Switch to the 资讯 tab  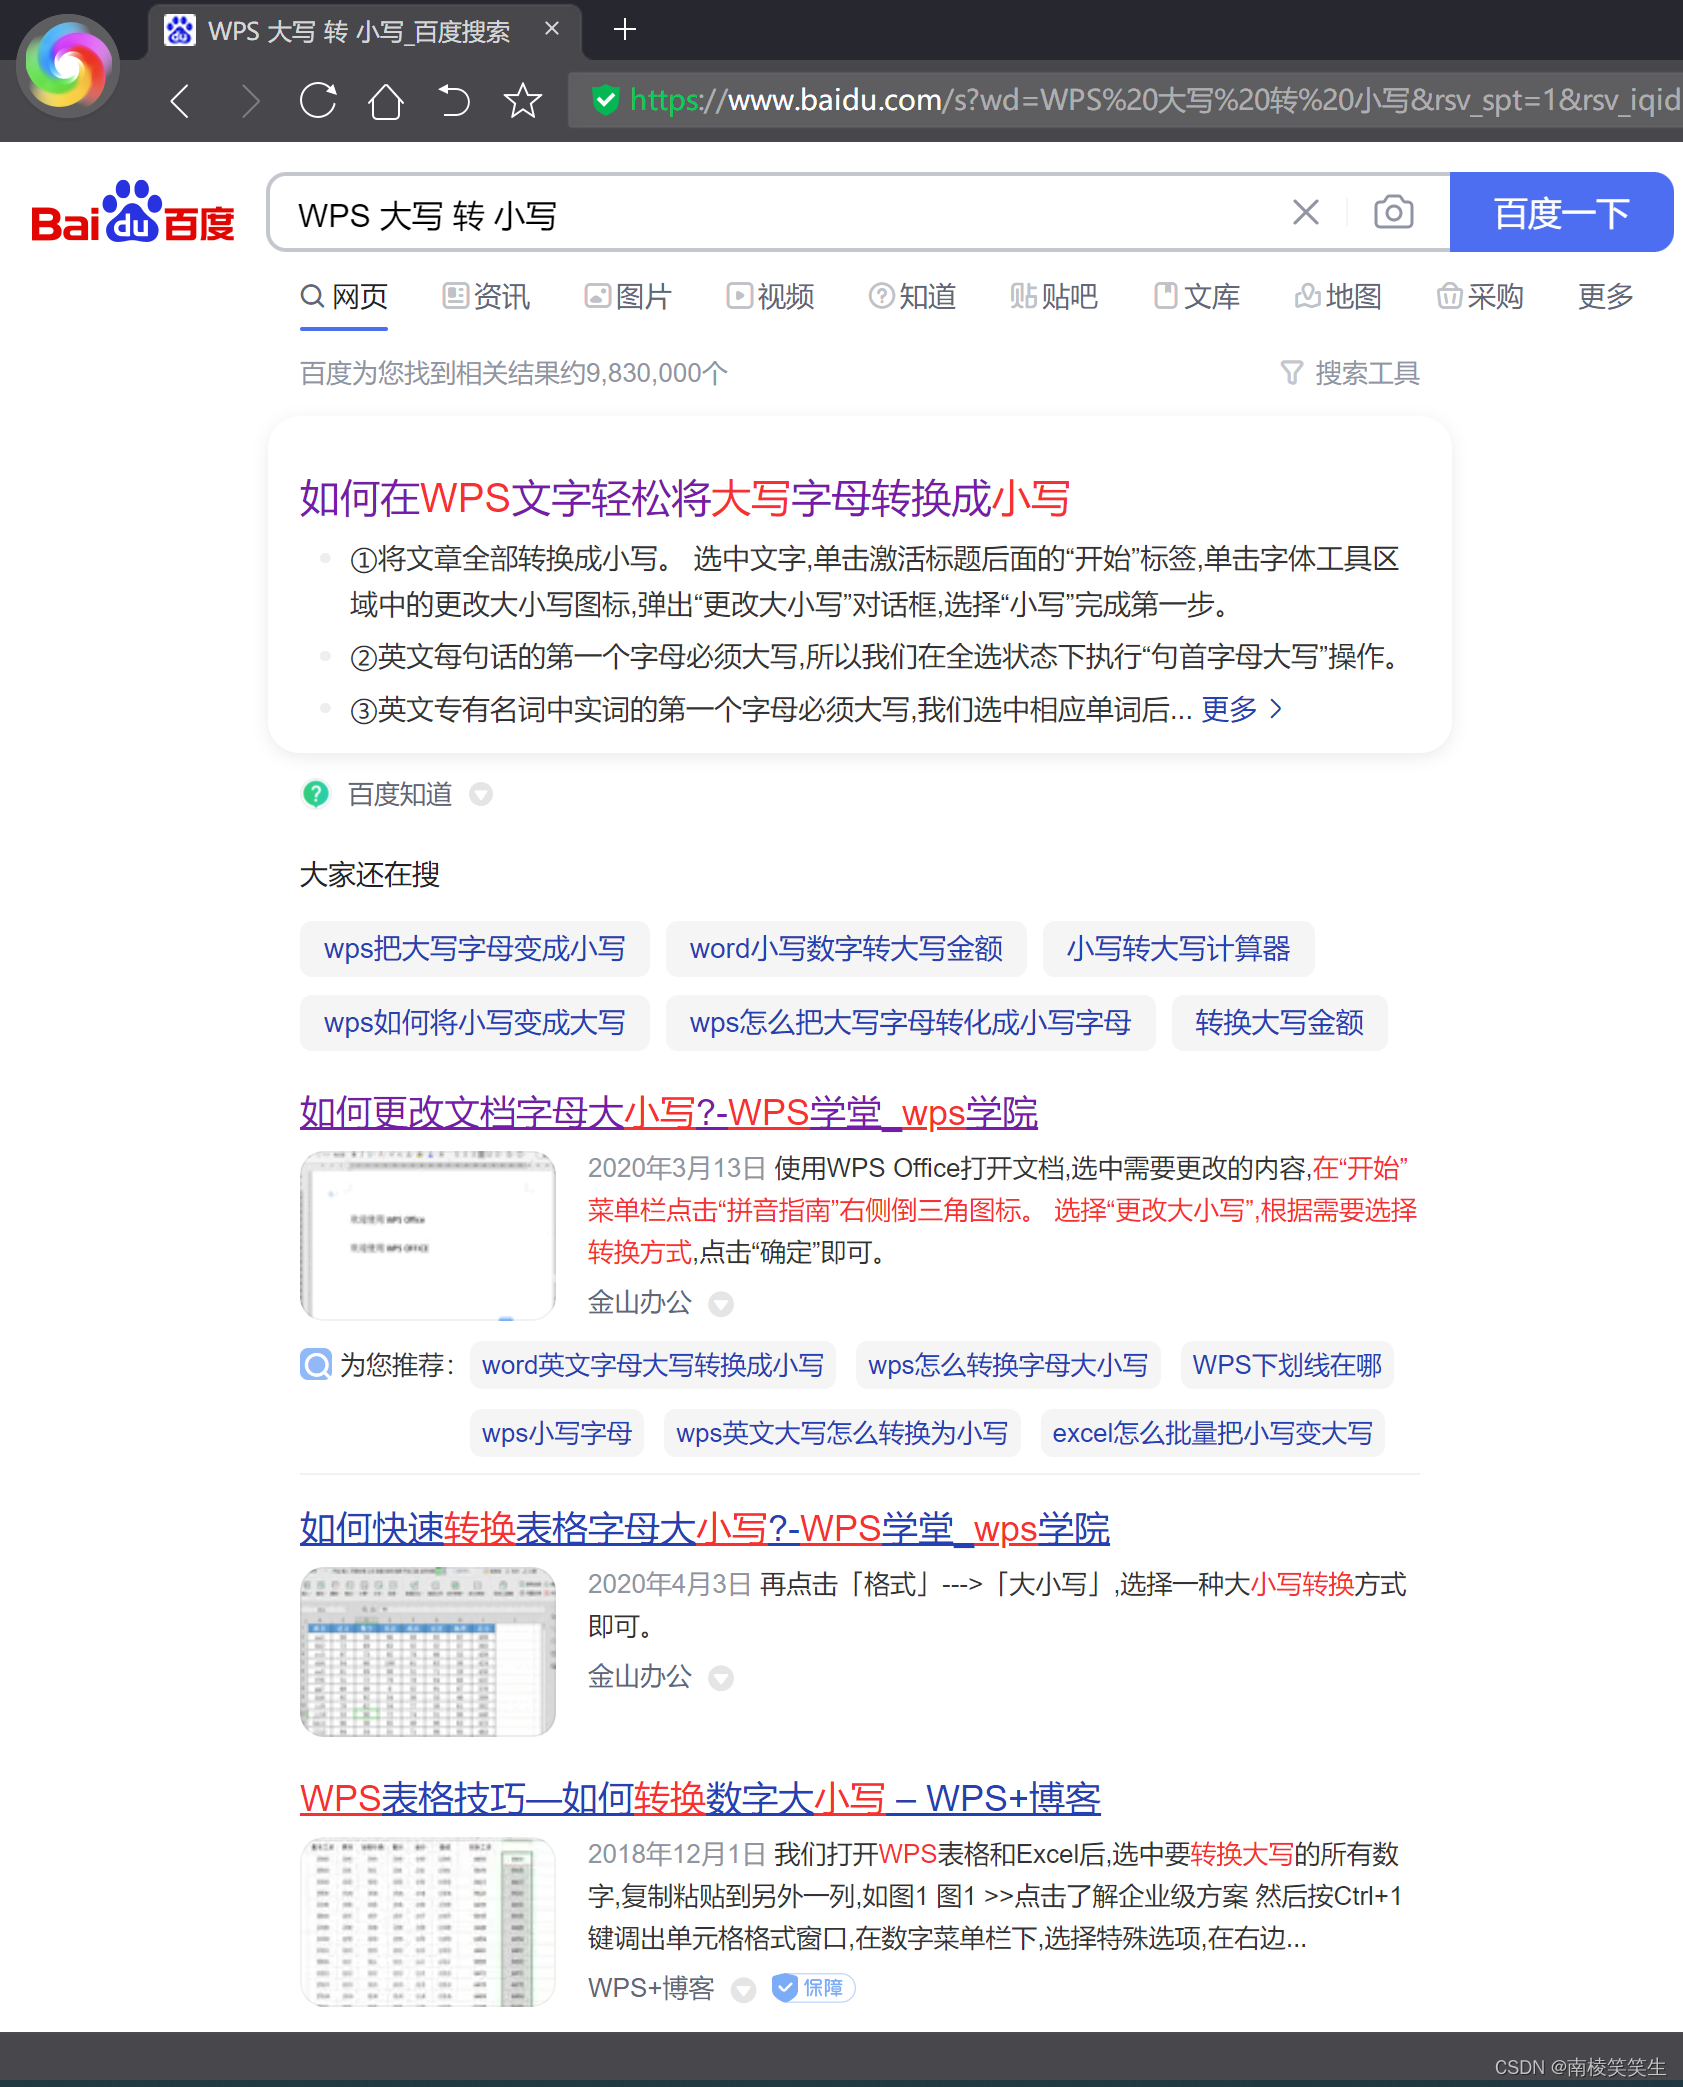[x=486, y=296]
